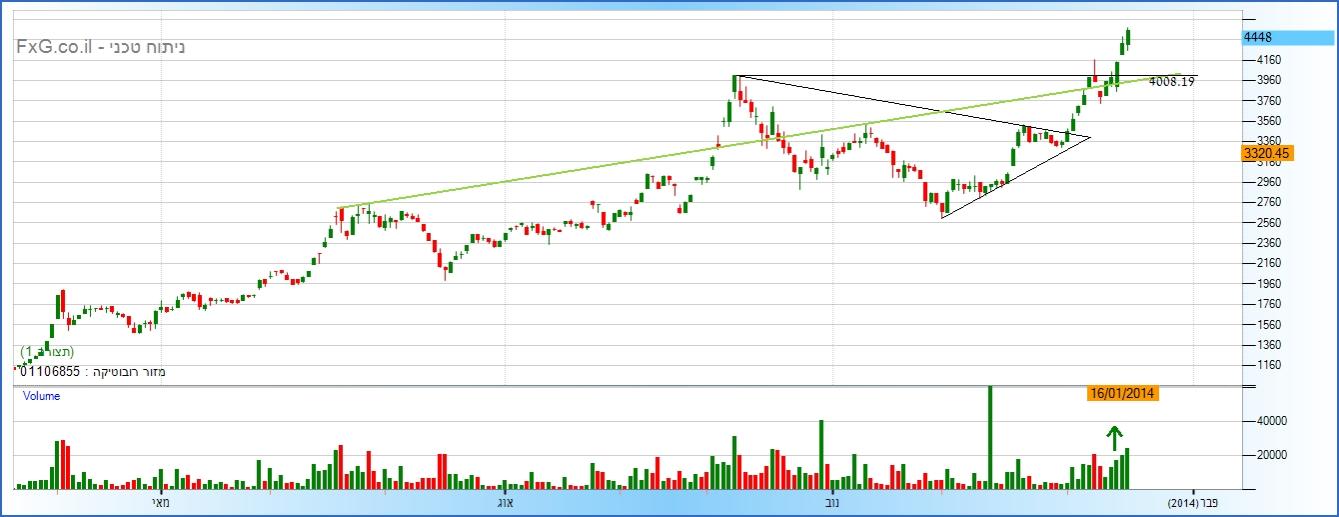The width and height of the screenshot is (1339, 517).
Task: Click the נוב month label on the time axis
Action: (x=831, y=502)
